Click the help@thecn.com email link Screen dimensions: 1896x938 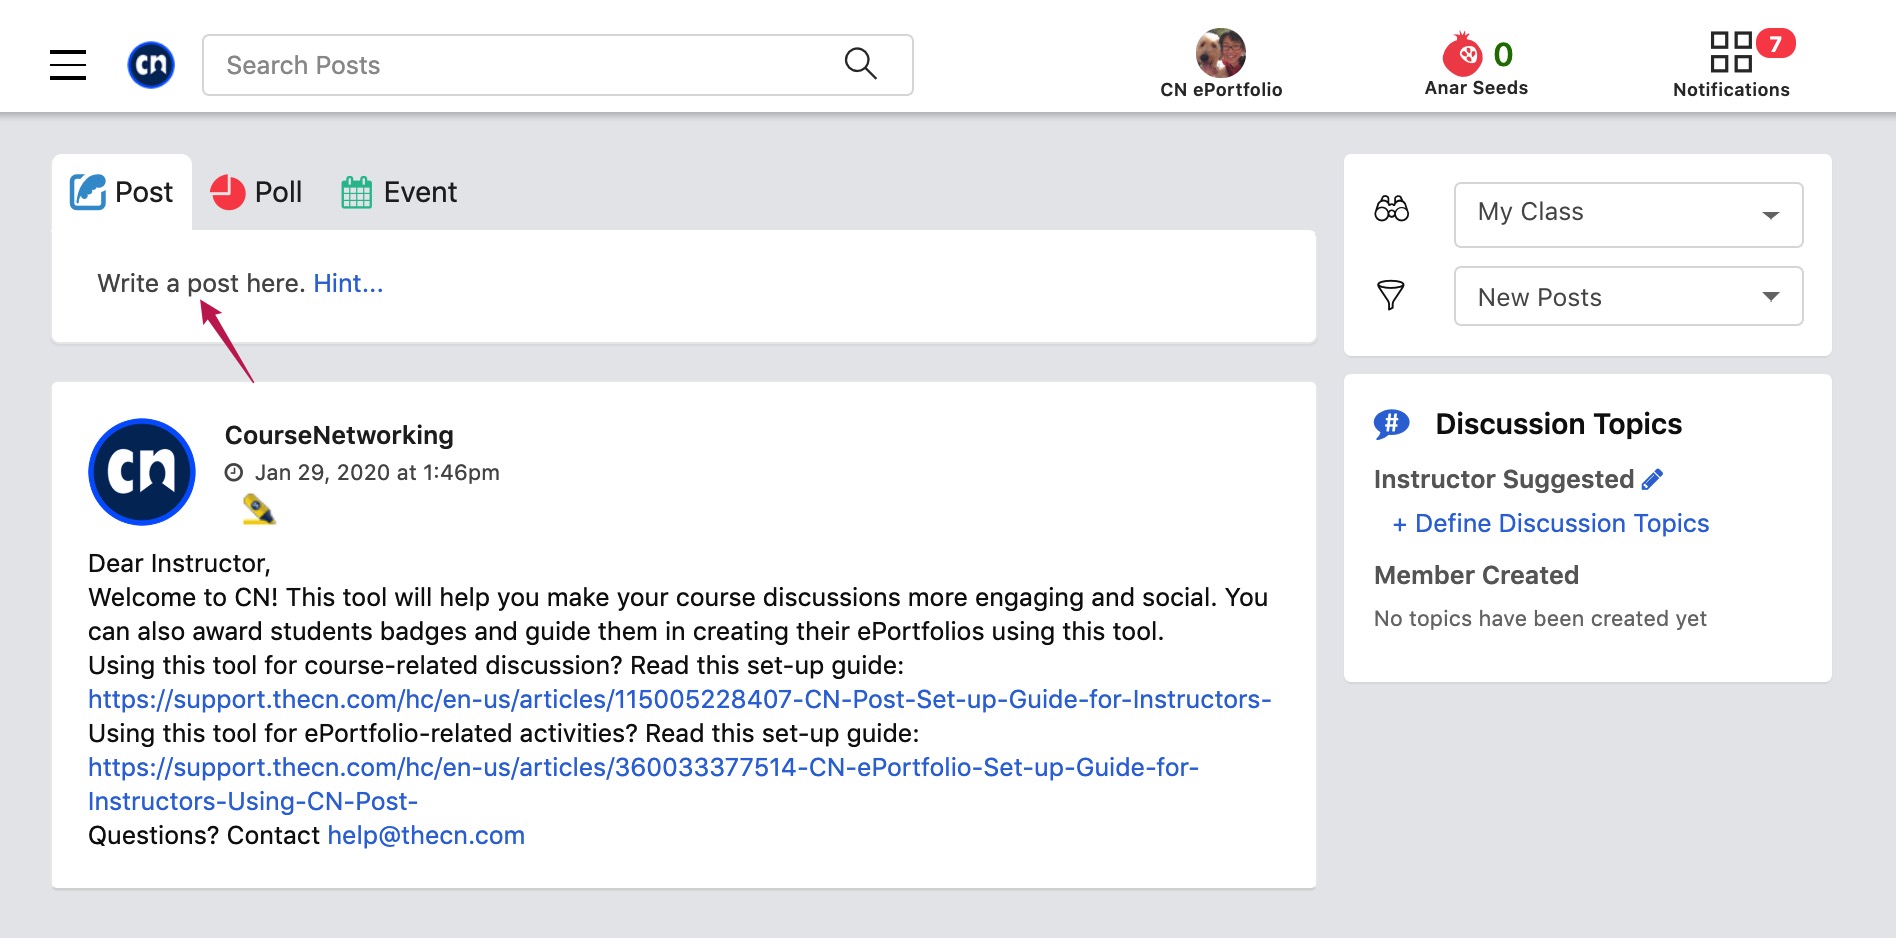[426, 835]
